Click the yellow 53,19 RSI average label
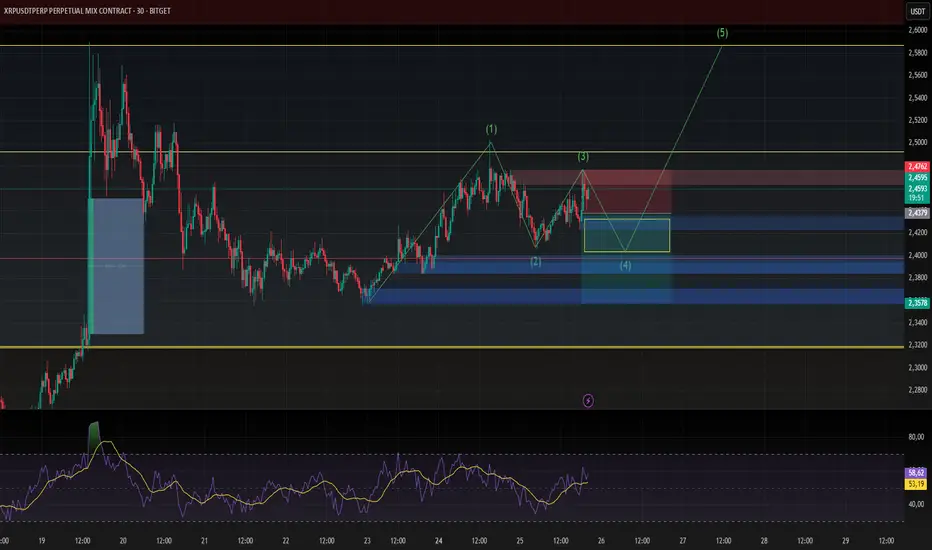This screenshot has width=932, height=550. 916,484
